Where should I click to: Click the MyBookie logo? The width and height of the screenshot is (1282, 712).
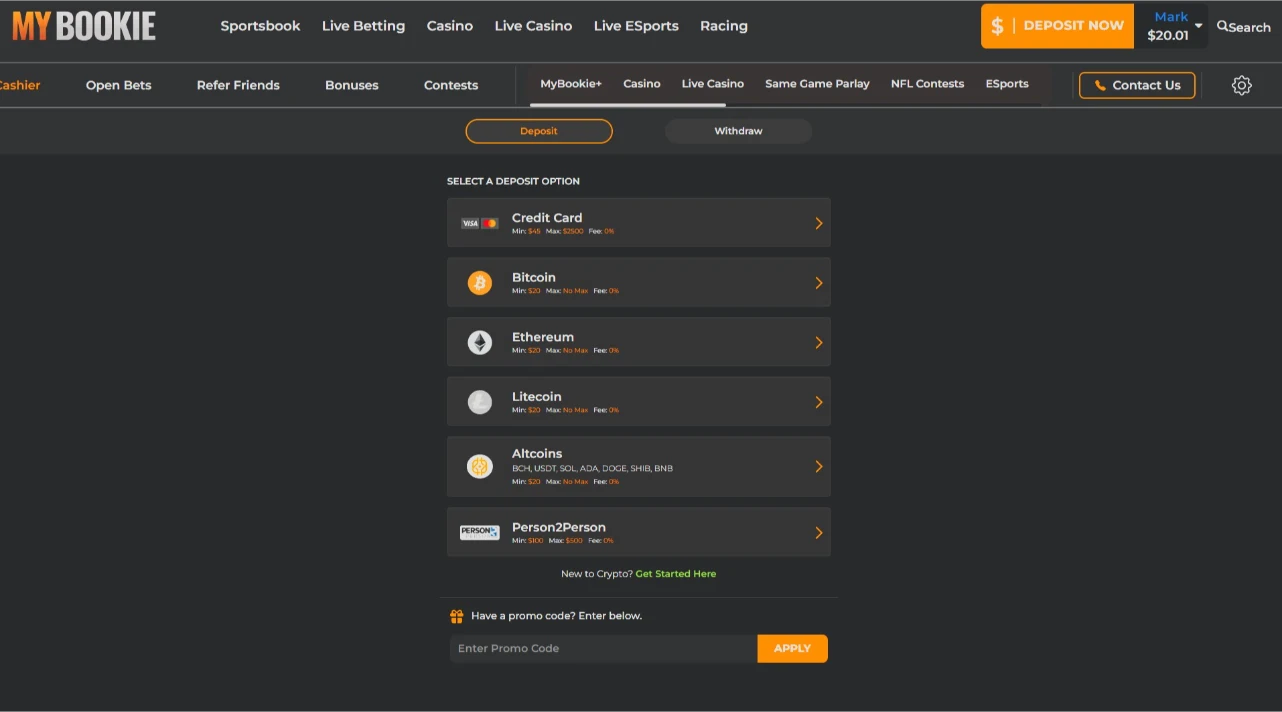coord(84,26)
